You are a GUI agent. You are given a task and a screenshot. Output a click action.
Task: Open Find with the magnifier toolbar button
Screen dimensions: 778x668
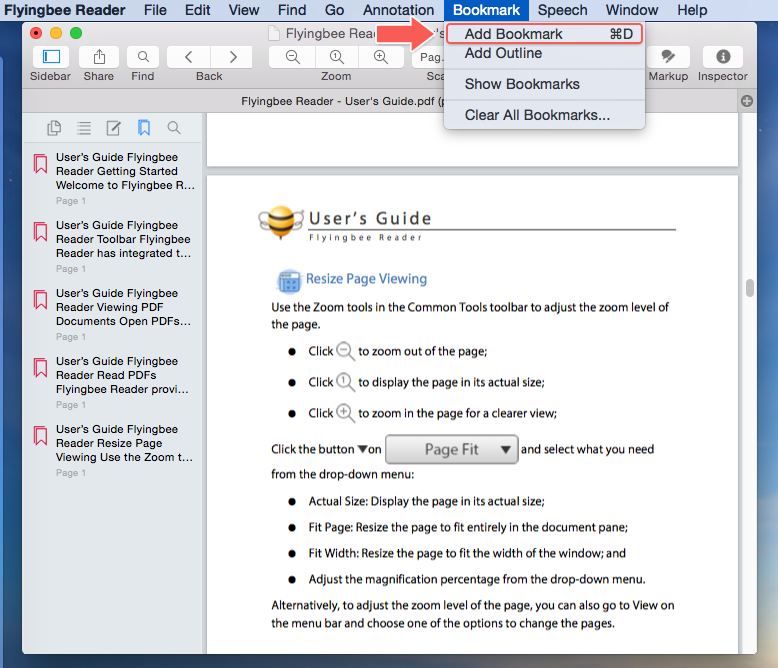tap(143, 57)
